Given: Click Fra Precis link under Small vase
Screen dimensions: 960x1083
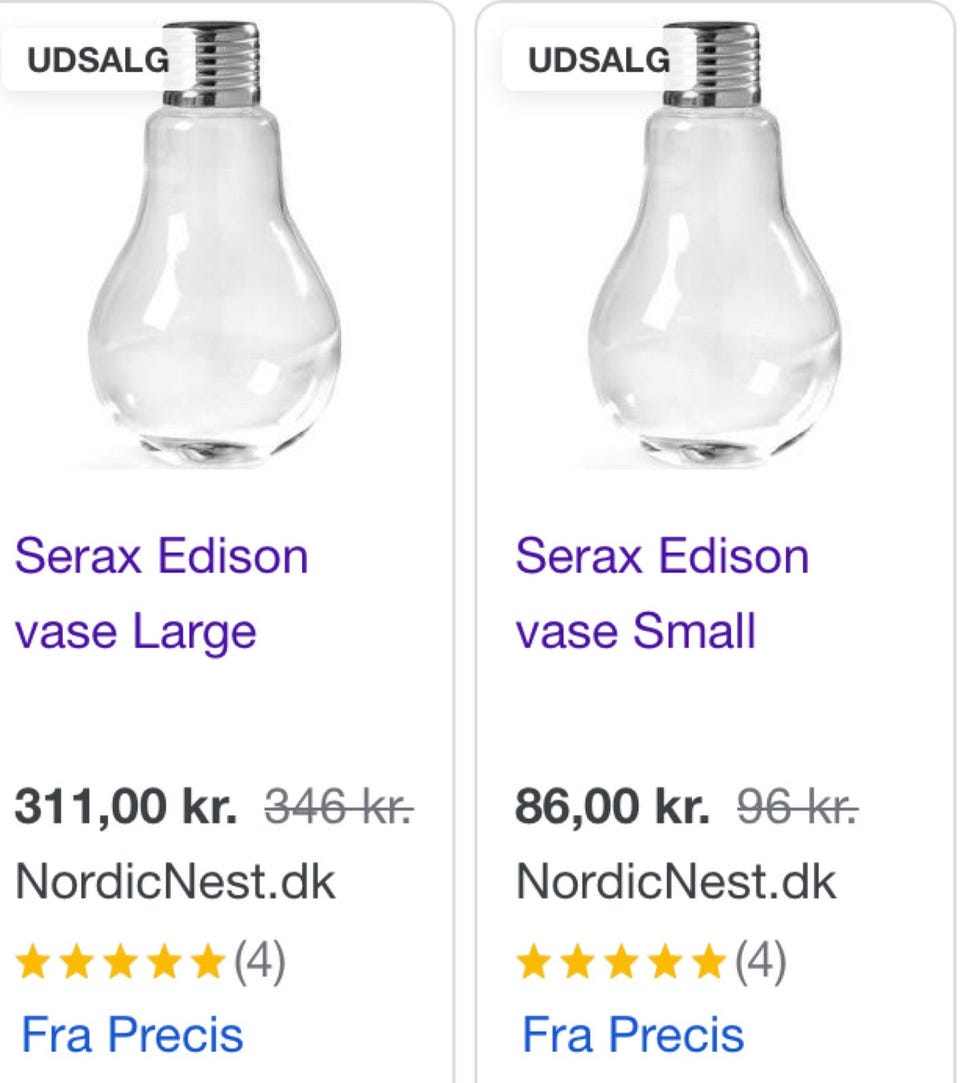Looking at the screenshot, I should point(633,1035).
